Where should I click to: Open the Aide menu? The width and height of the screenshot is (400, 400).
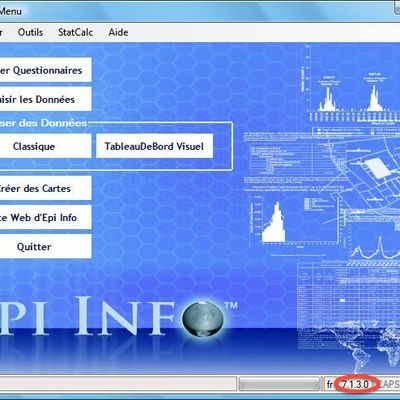coord(118,32)
